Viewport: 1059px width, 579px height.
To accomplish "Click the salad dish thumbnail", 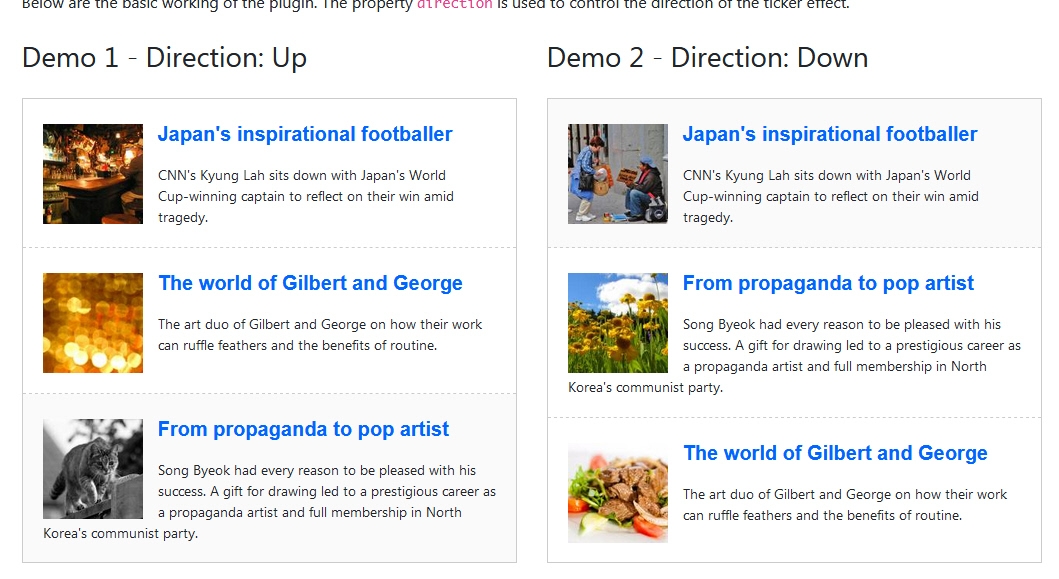I will tap(617, 493).
